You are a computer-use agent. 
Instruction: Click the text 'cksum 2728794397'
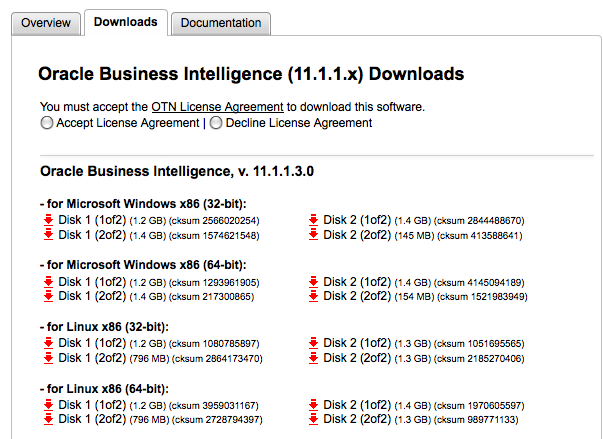click(217, 420)
